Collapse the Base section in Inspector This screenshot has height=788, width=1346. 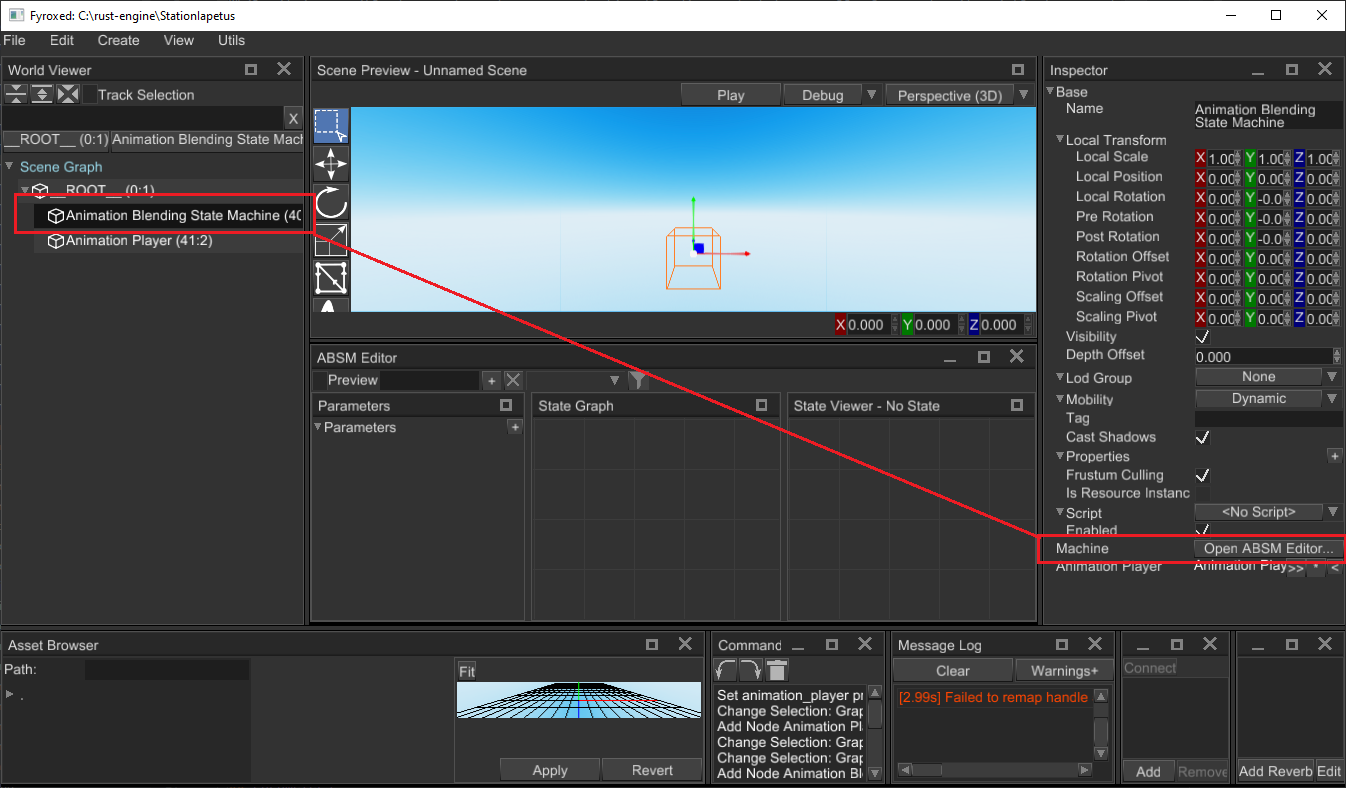(1051, 91)
